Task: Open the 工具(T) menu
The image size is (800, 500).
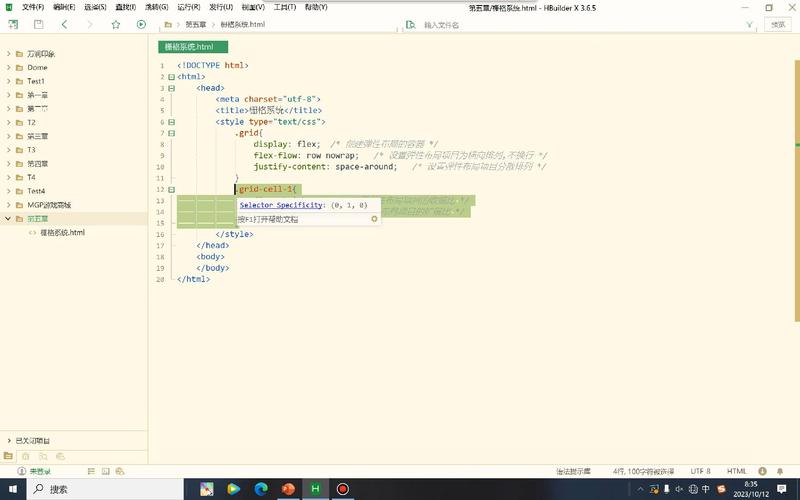Action: point(285,7)
